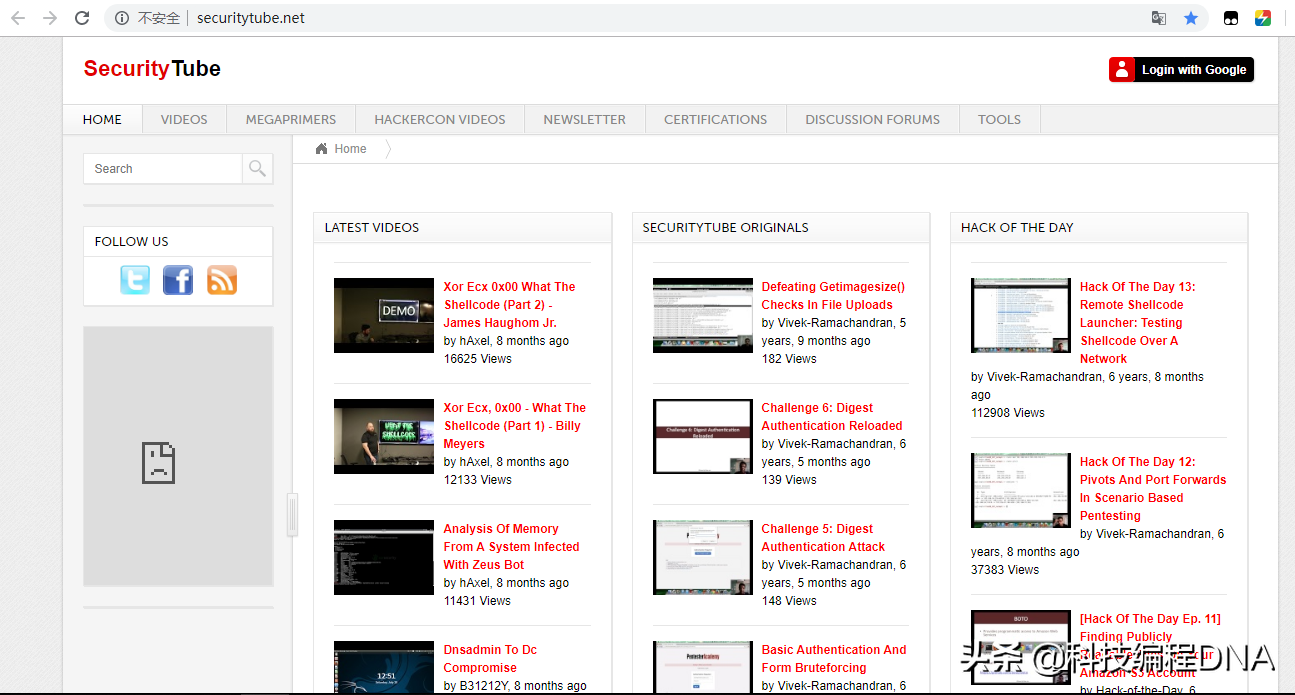Click the SecurityTube logo
This screenshot has height=695, width=1295.
(x=152, y=69)
